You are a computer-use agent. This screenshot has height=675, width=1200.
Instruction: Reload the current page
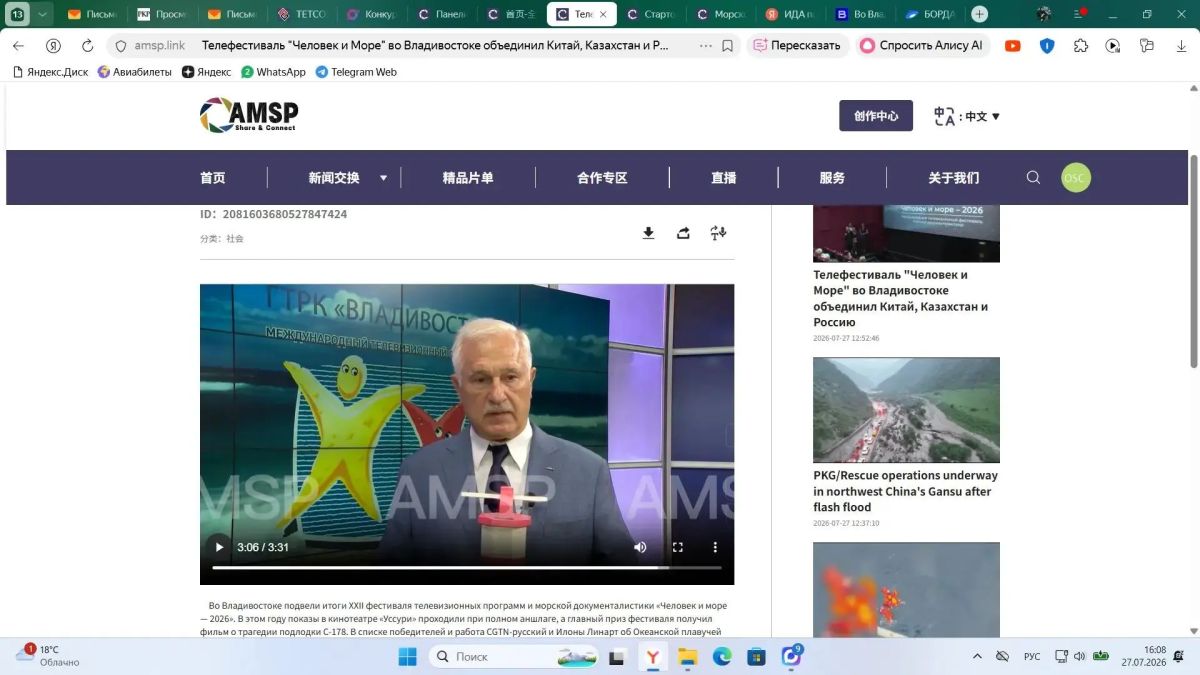point(87,46)
